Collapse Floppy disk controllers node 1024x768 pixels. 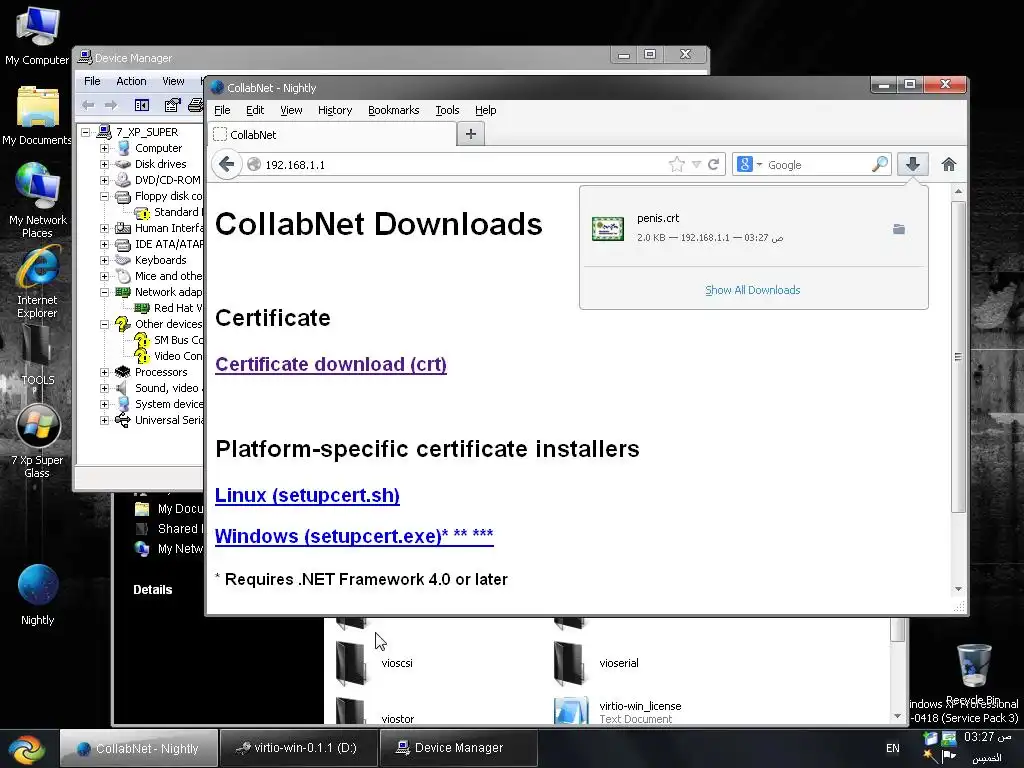tap(104, 196)
